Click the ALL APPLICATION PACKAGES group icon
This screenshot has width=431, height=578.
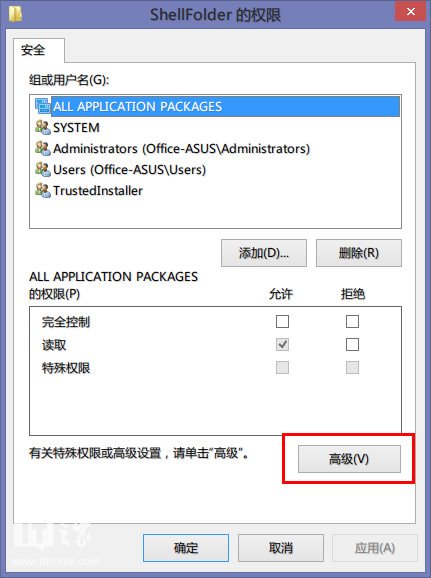pos(43,106)
